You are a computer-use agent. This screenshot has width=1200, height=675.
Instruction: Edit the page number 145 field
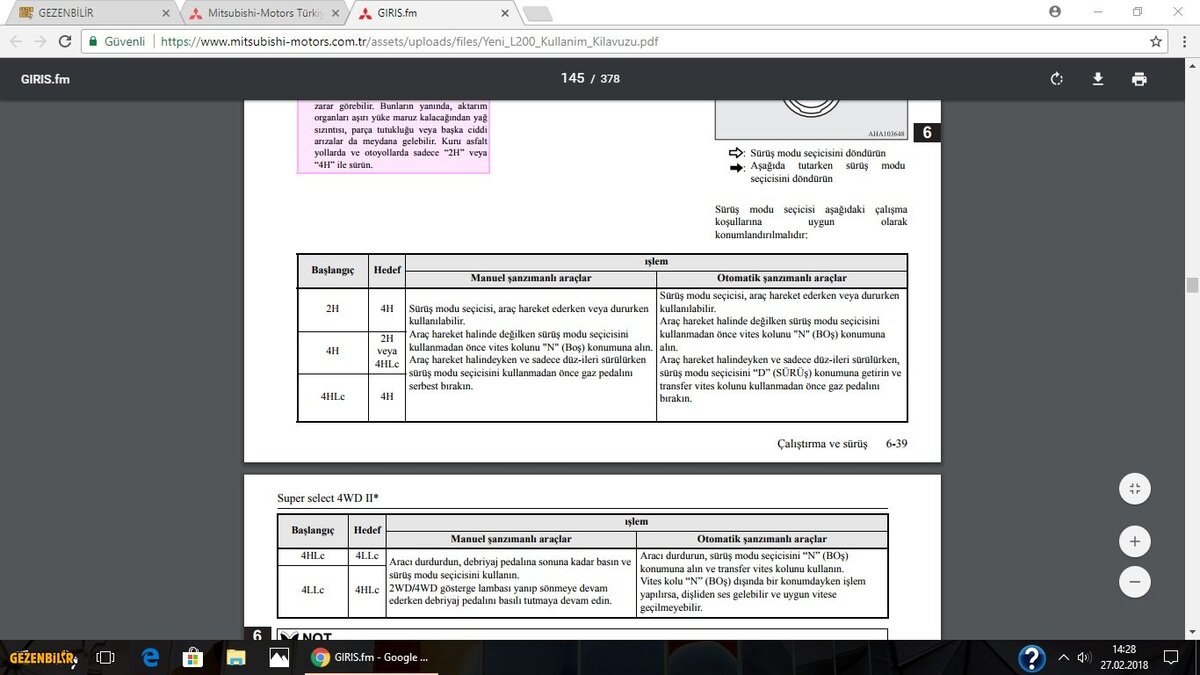click(x=572, y=78)
